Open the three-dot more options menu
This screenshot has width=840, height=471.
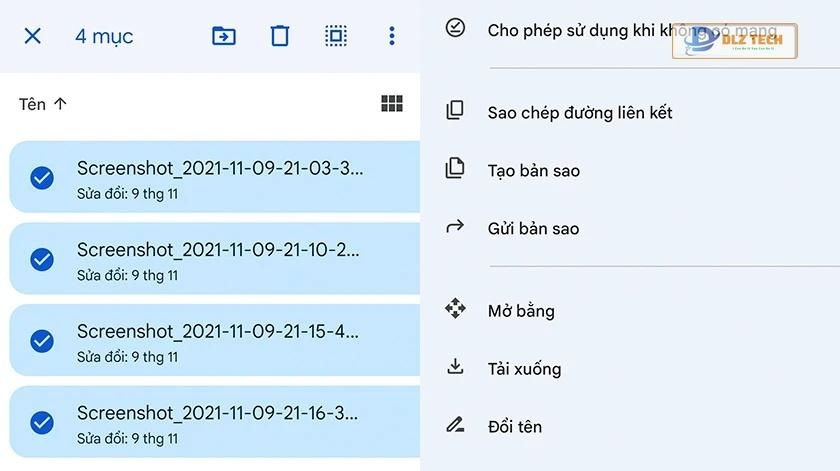coord(392,36)
